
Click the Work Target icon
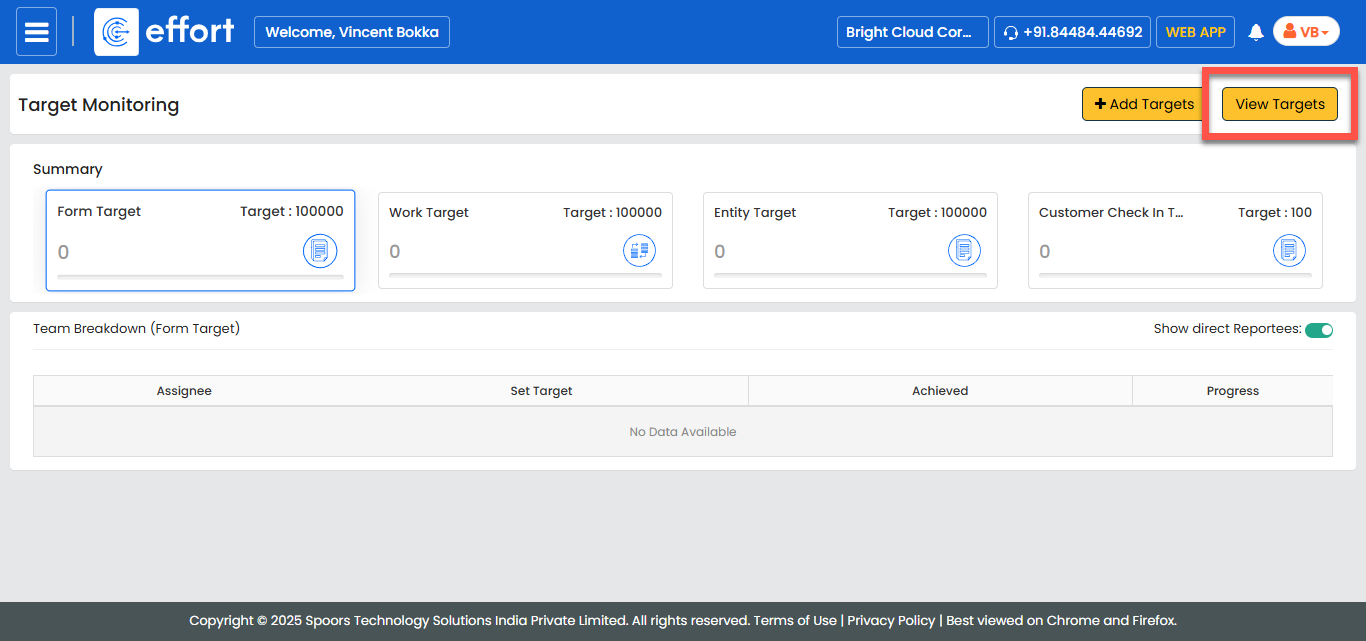tap(640, 251)
